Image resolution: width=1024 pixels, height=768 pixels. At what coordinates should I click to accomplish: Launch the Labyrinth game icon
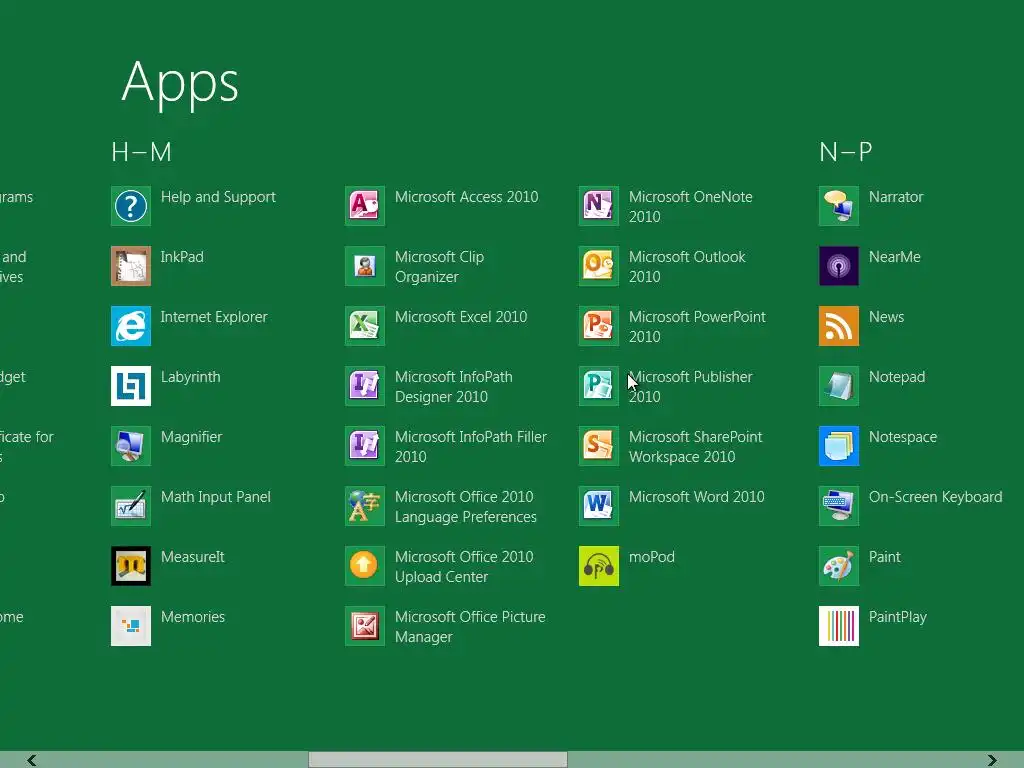point(131,386)
